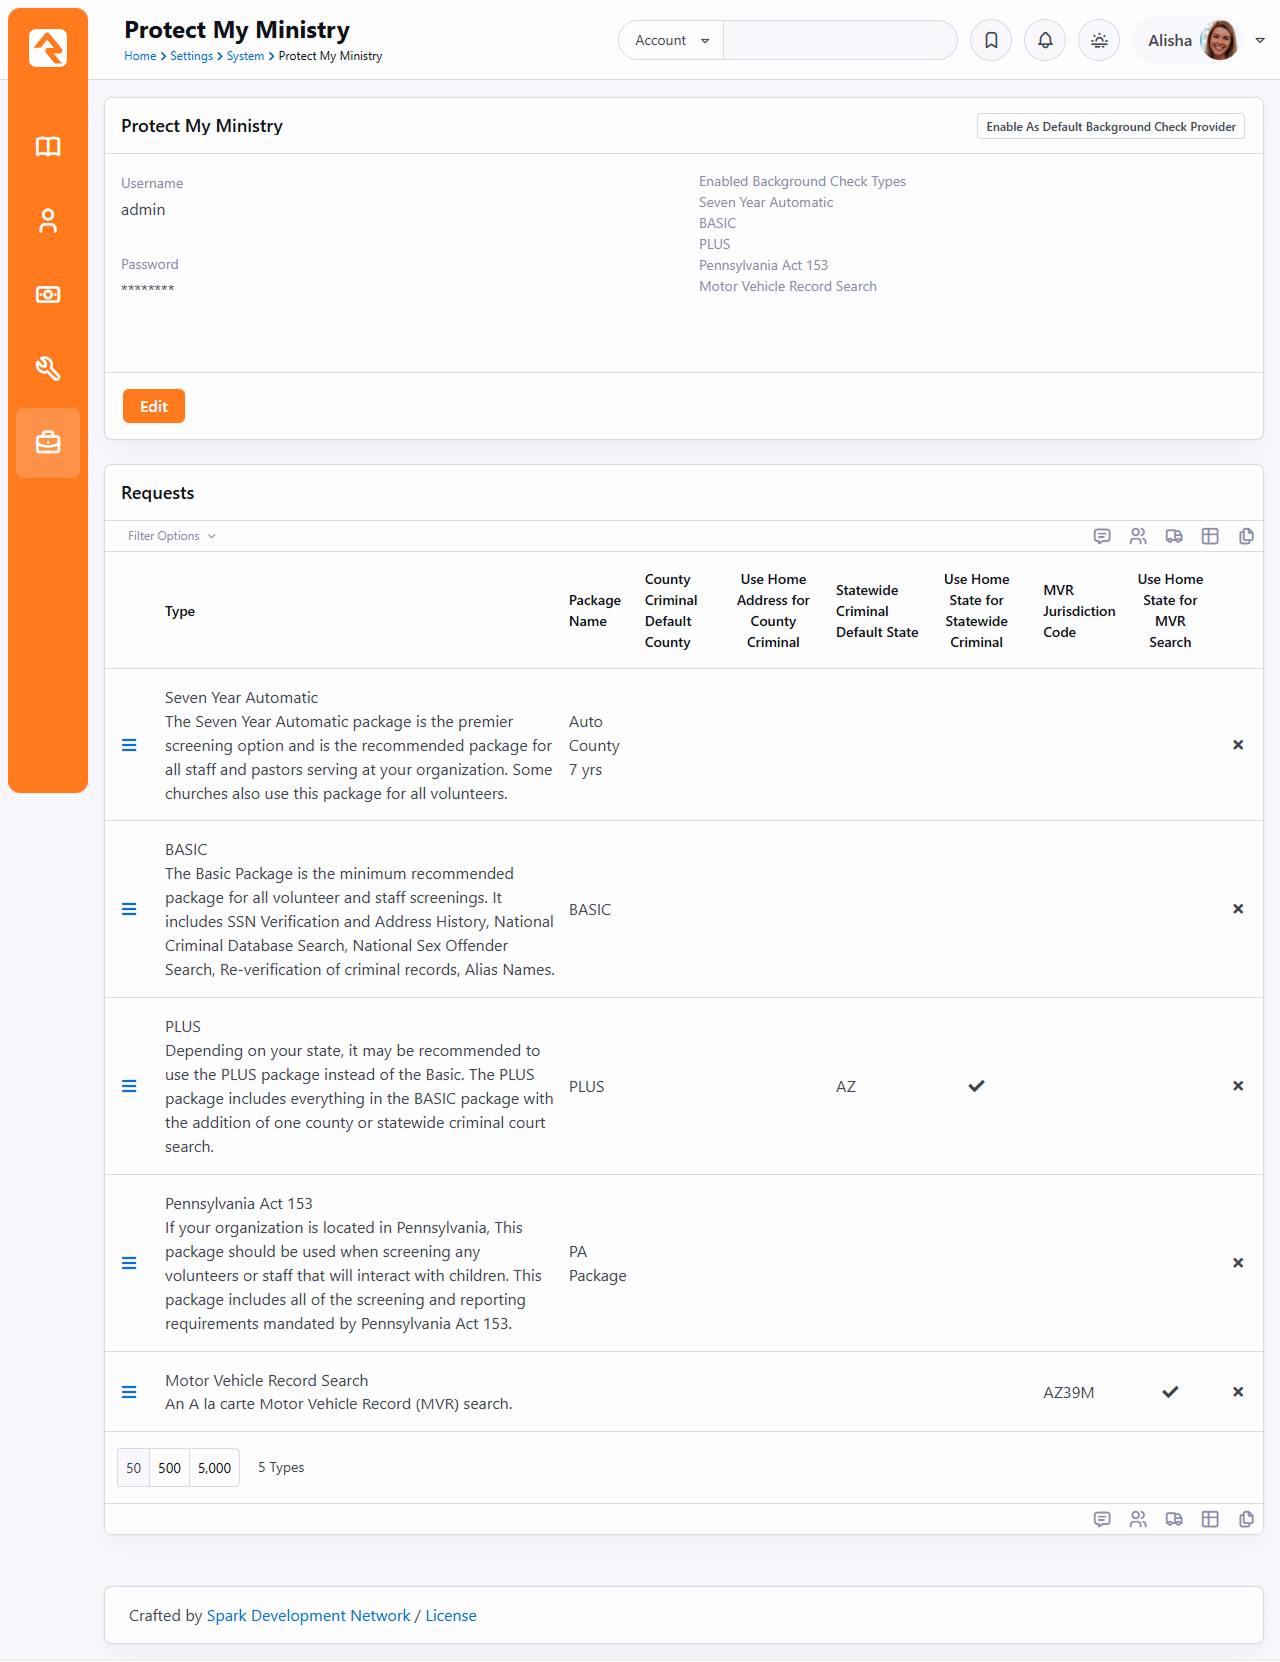The height and width of the screenshot is (1662, 1280).
Task: Toggle the theme sun icon
Action: (1099, 41)
